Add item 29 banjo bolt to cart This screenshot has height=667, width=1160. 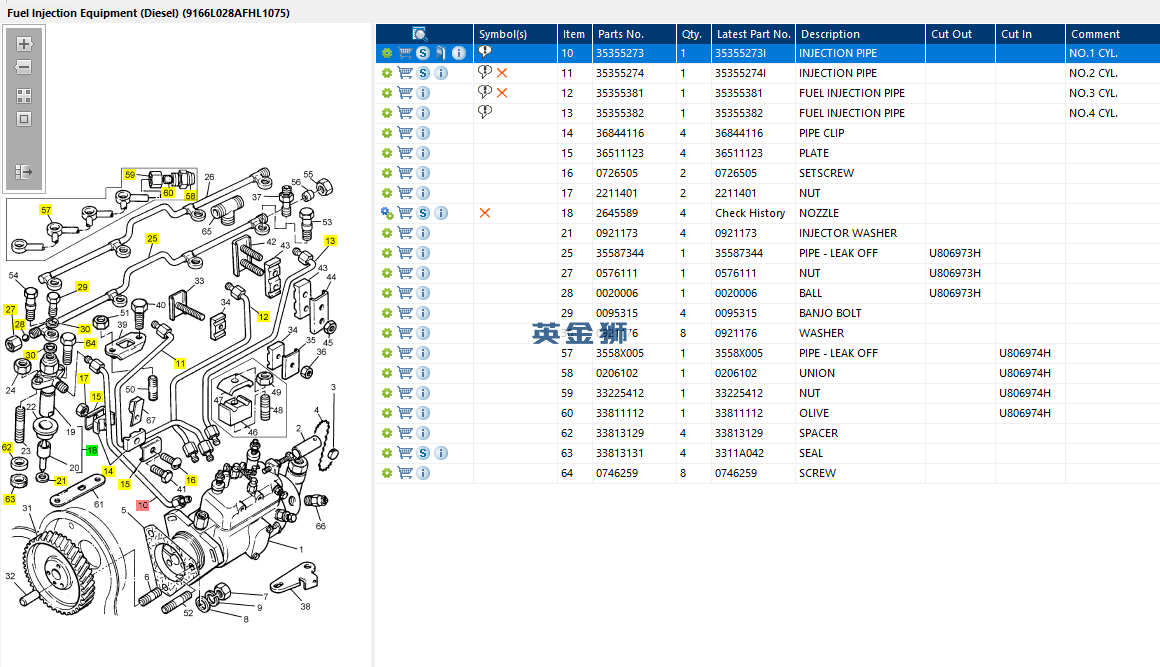tap(405, 313)
